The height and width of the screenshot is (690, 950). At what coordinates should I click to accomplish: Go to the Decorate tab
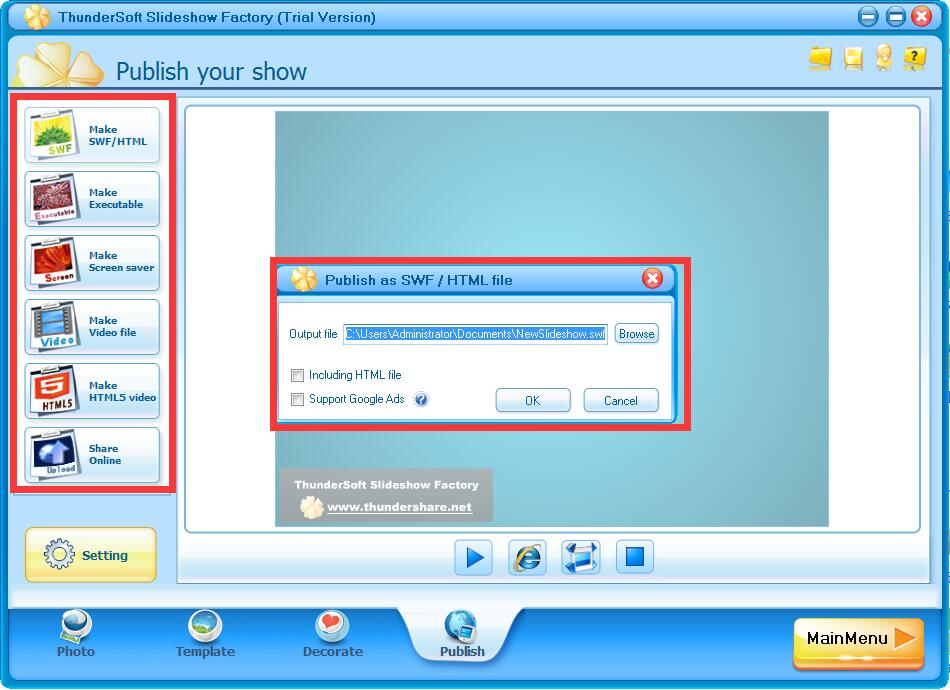[x=333, y=634]
